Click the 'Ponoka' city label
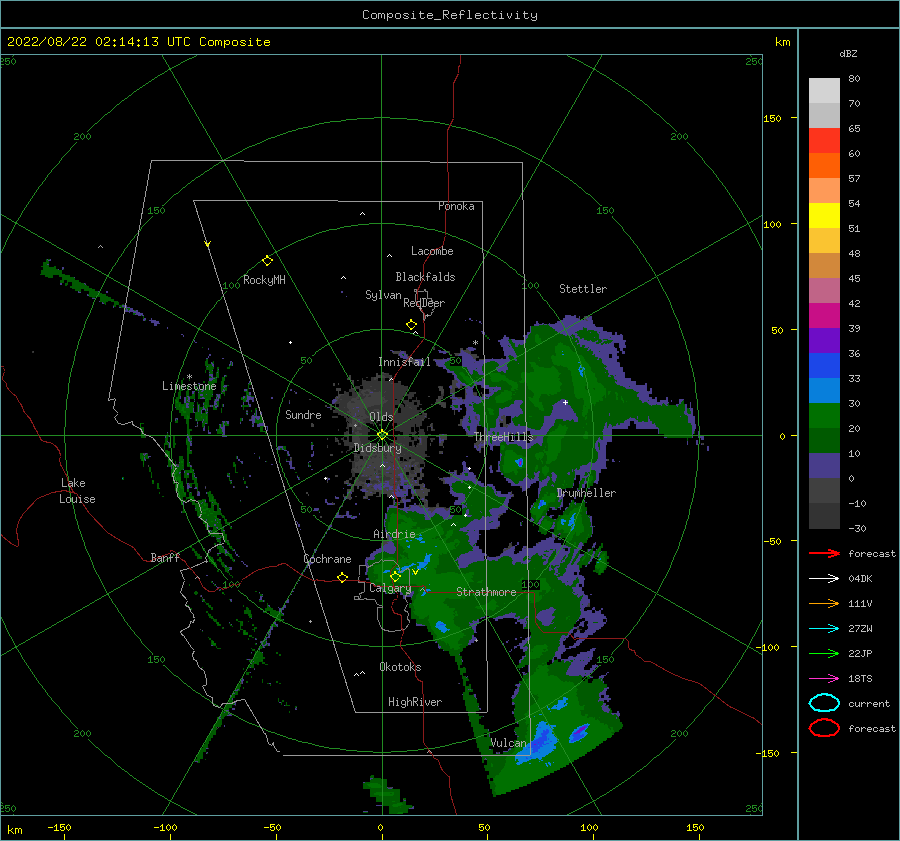 click(456, 206)
